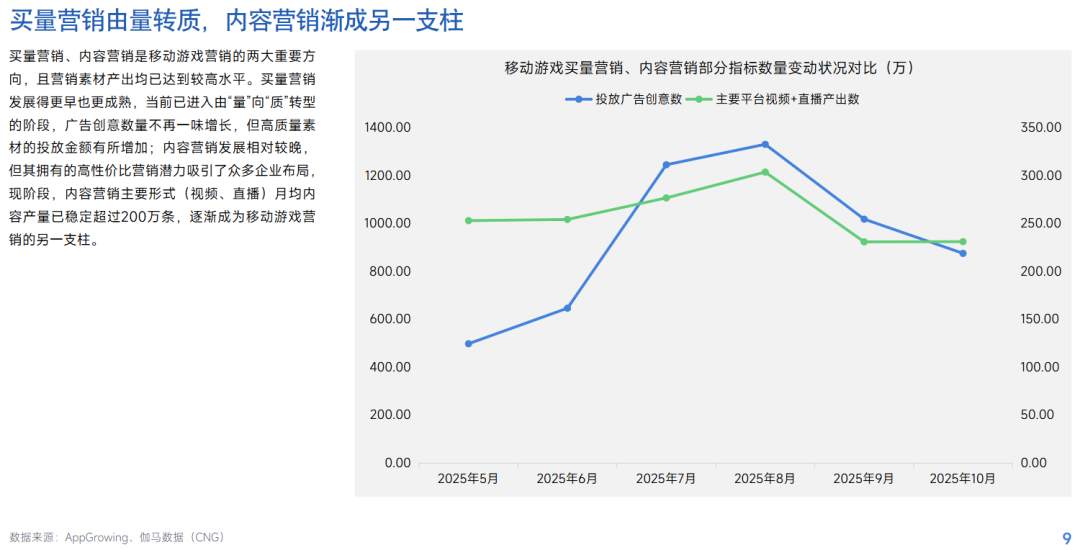Click the blue data point at 2025年10月
The height and width of the screenshot is (550, 1080).
click(x=963, y=253)
